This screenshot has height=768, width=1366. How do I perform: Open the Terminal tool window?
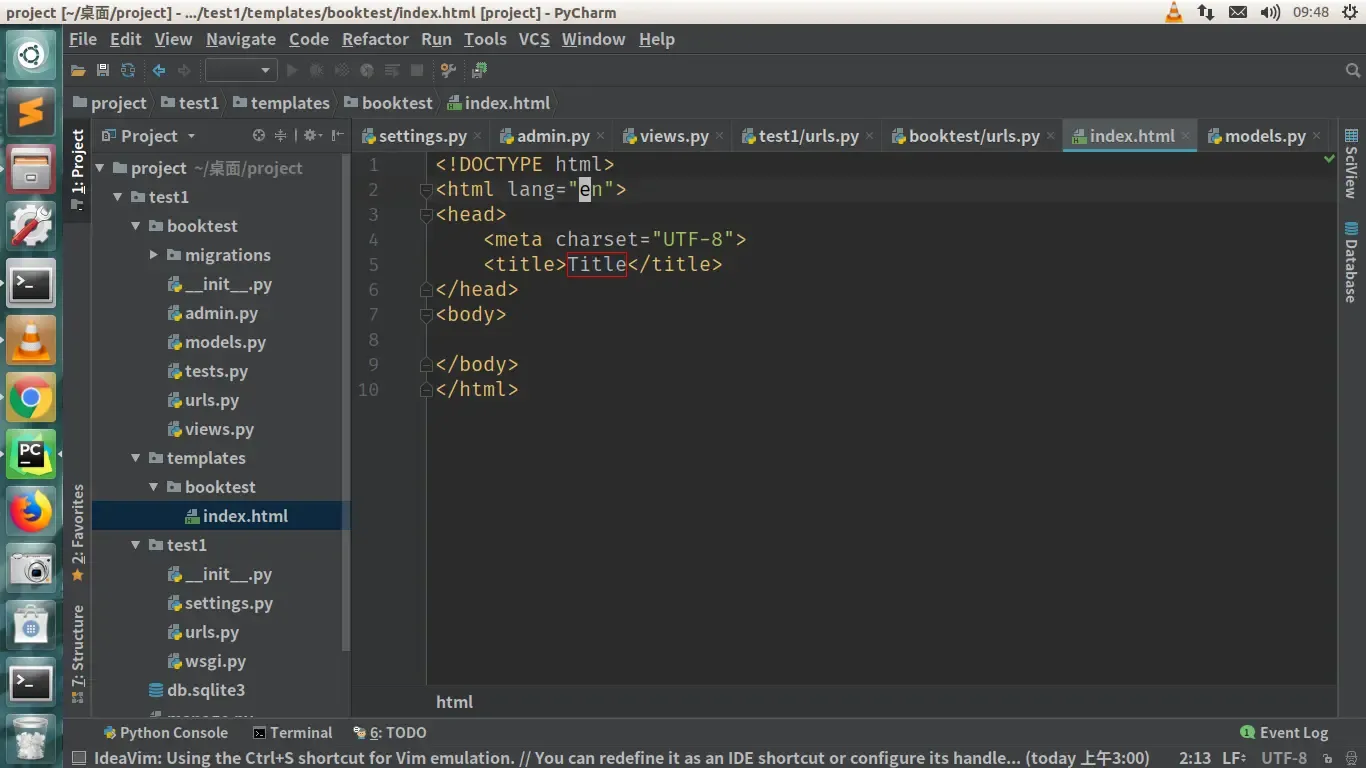coord(292,733)
